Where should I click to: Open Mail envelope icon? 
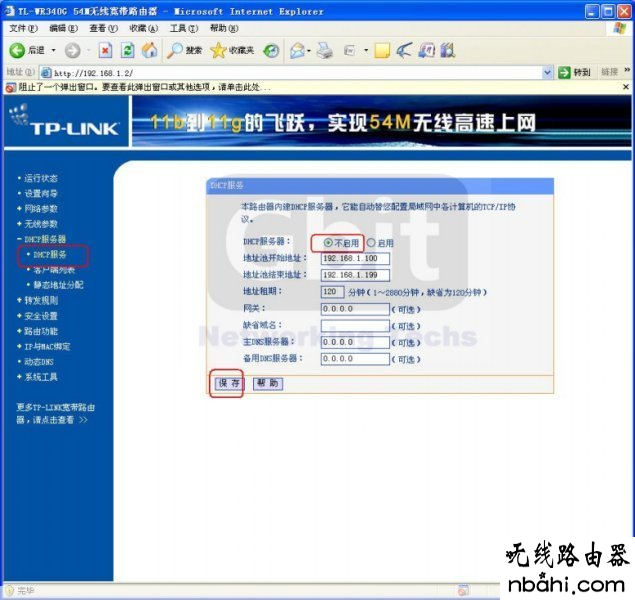297,50
